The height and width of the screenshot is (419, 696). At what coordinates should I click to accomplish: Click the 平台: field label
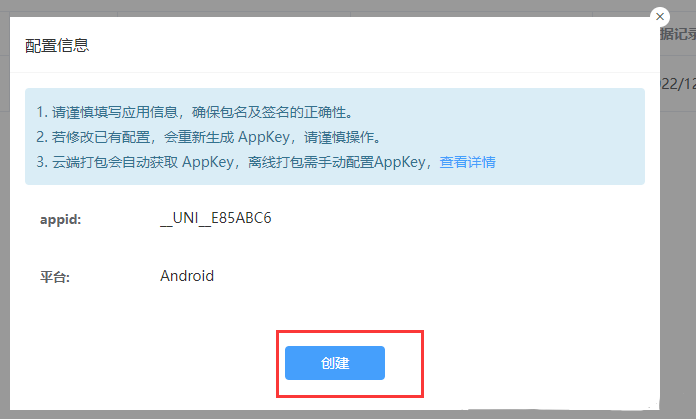(55, 277)
